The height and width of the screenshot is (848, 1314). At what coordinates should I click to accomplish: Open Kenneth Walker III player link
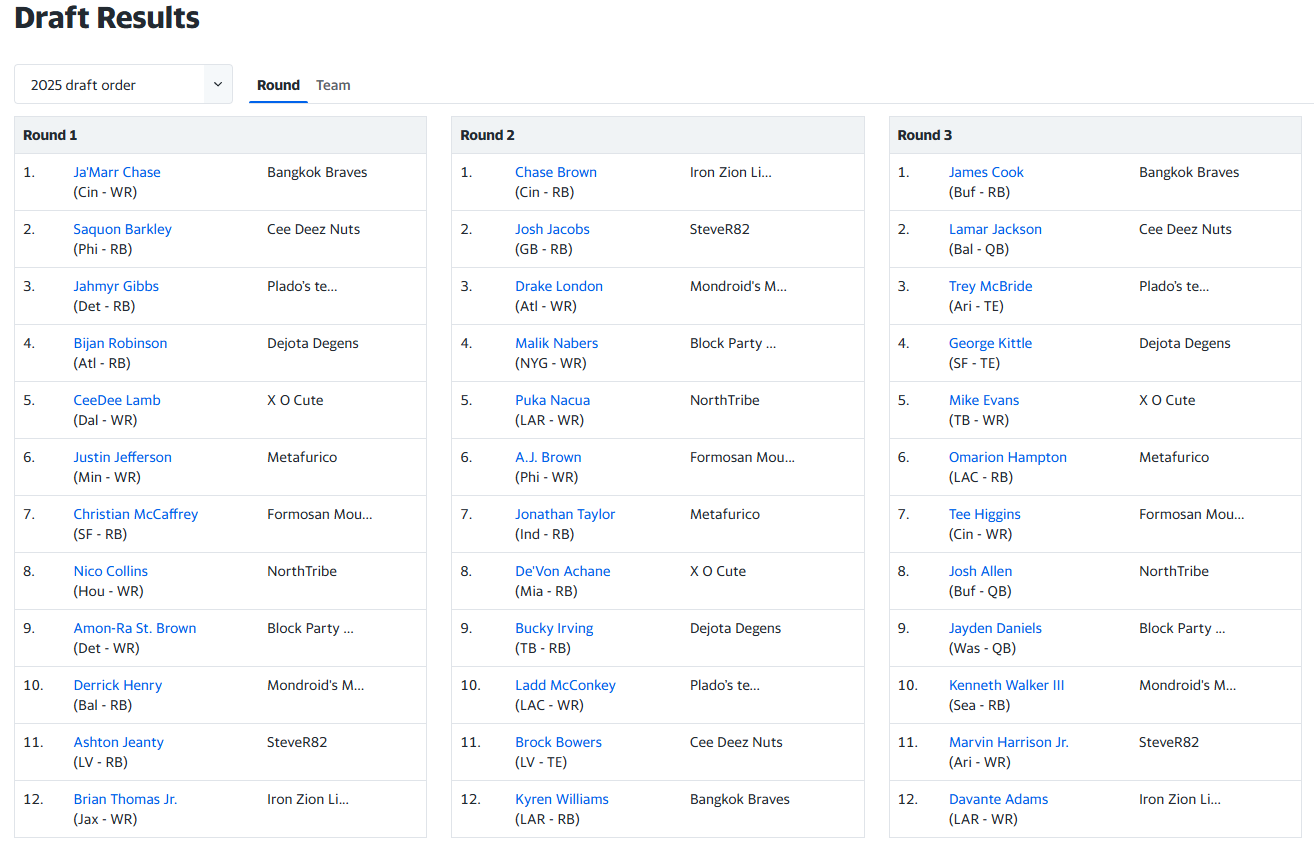pos(1006,685)
